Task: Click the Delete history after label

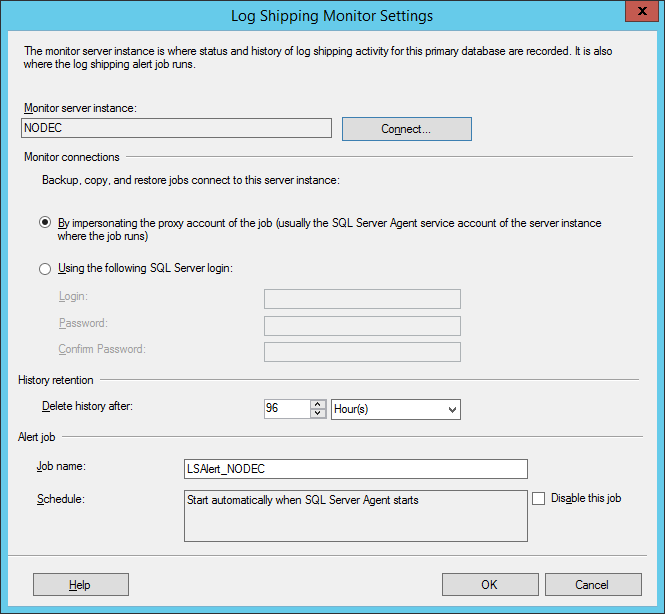Action: coord(87,406)
